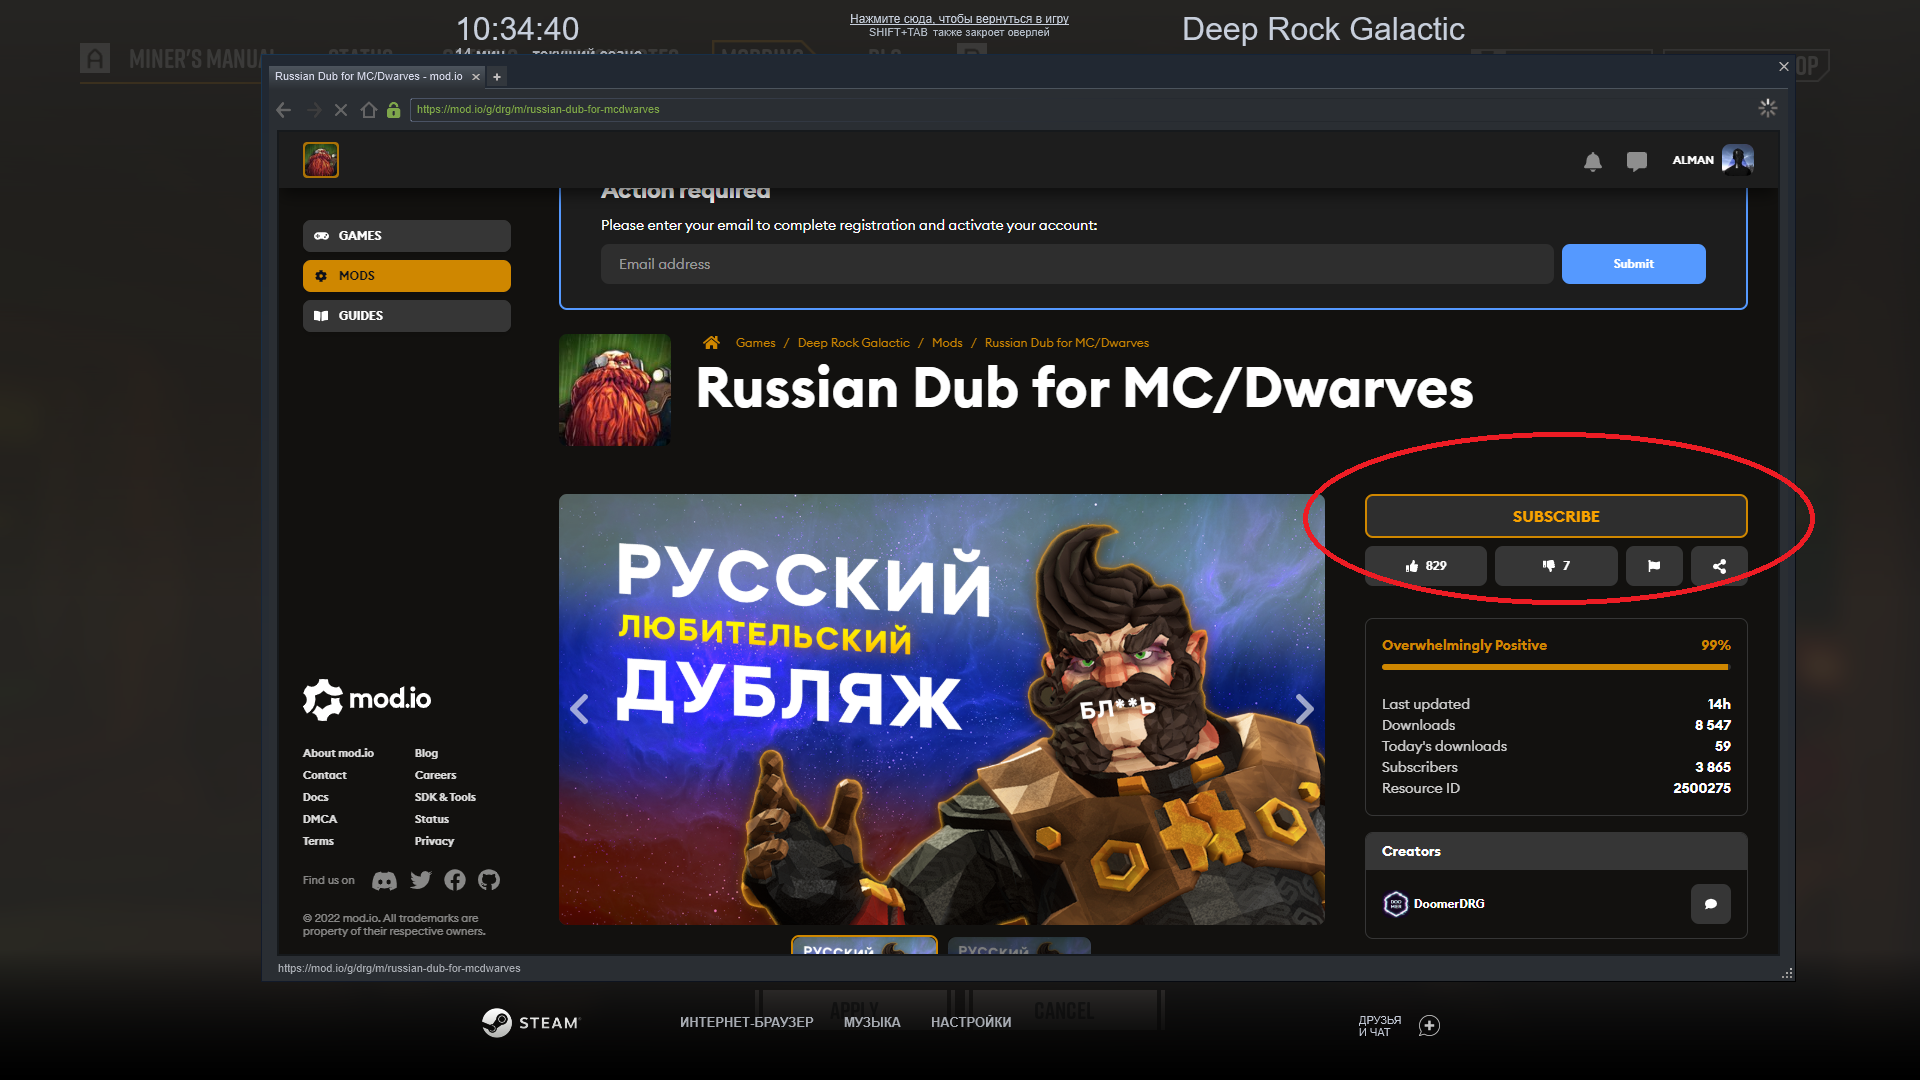The image size is (1920, 1080).
Task: Select the MODS sidebar item
Action: (407, 276)
